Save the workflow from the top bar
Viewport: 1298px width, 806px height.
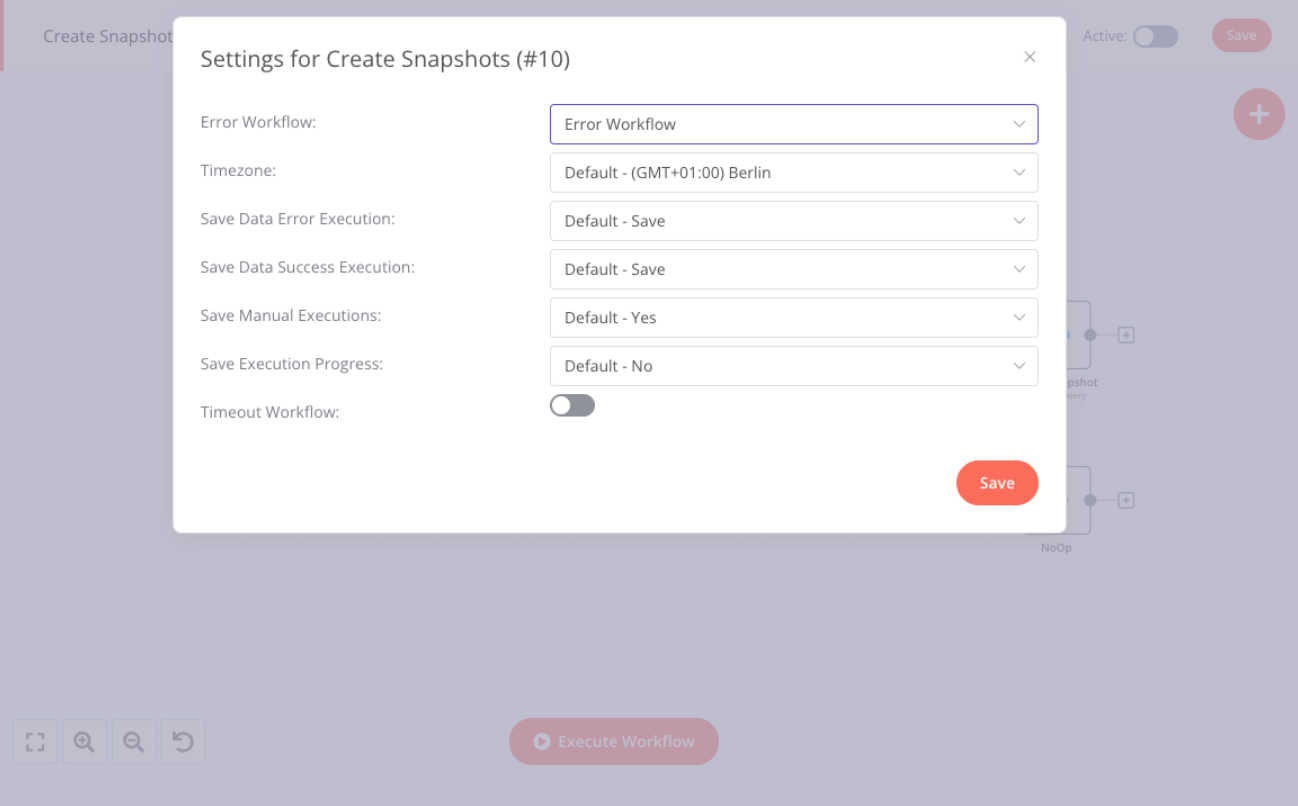point(1241,35)
